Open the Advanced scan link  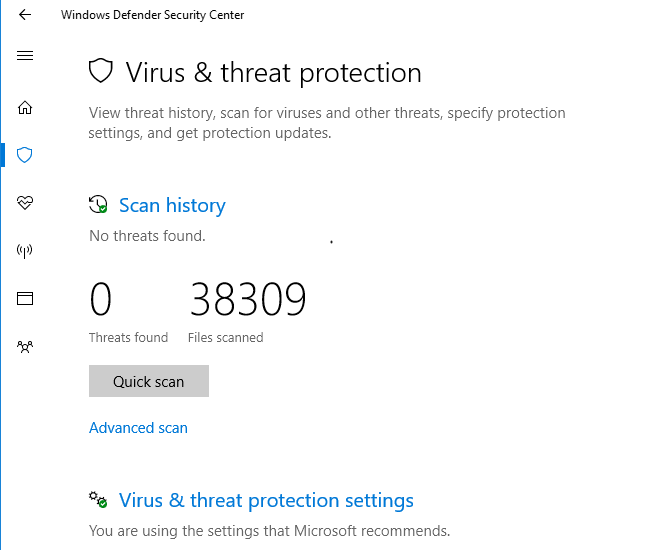click(138, 428)
